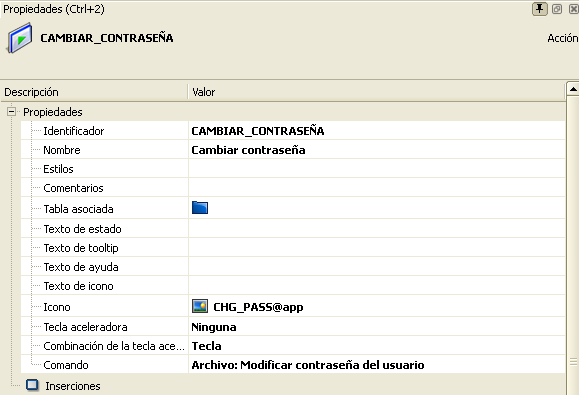Click the Identificador value CAMBIAR_CONTRASEÑA
Screen dimensions: 579x395
click(258, 131)
